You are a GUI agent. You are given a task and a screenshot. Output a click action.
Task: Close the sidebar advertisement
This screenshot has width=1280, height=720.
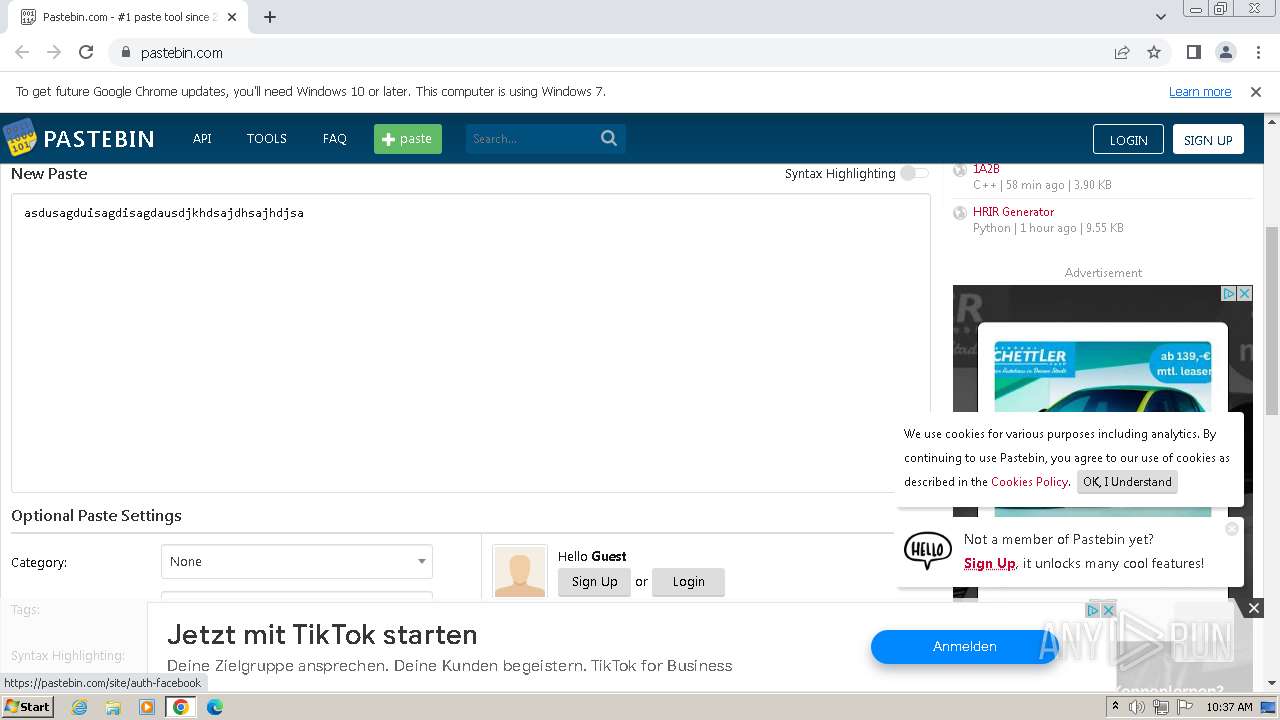click(1244, 293)
